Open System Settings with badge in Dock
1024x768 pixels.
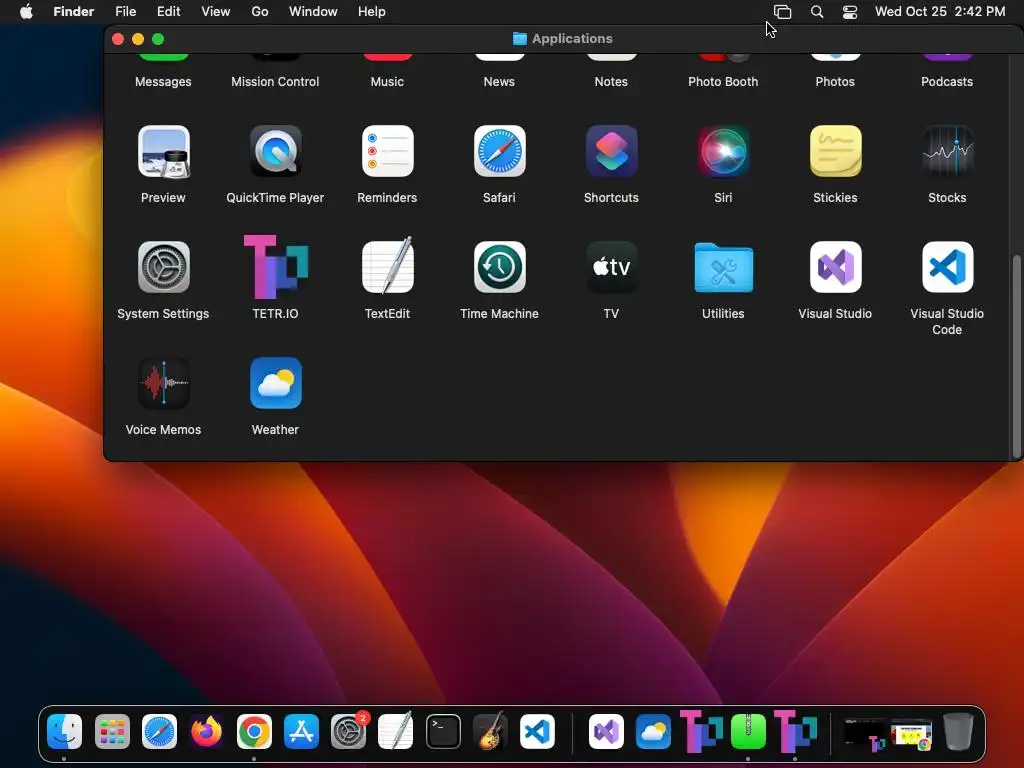click(349, 731)
